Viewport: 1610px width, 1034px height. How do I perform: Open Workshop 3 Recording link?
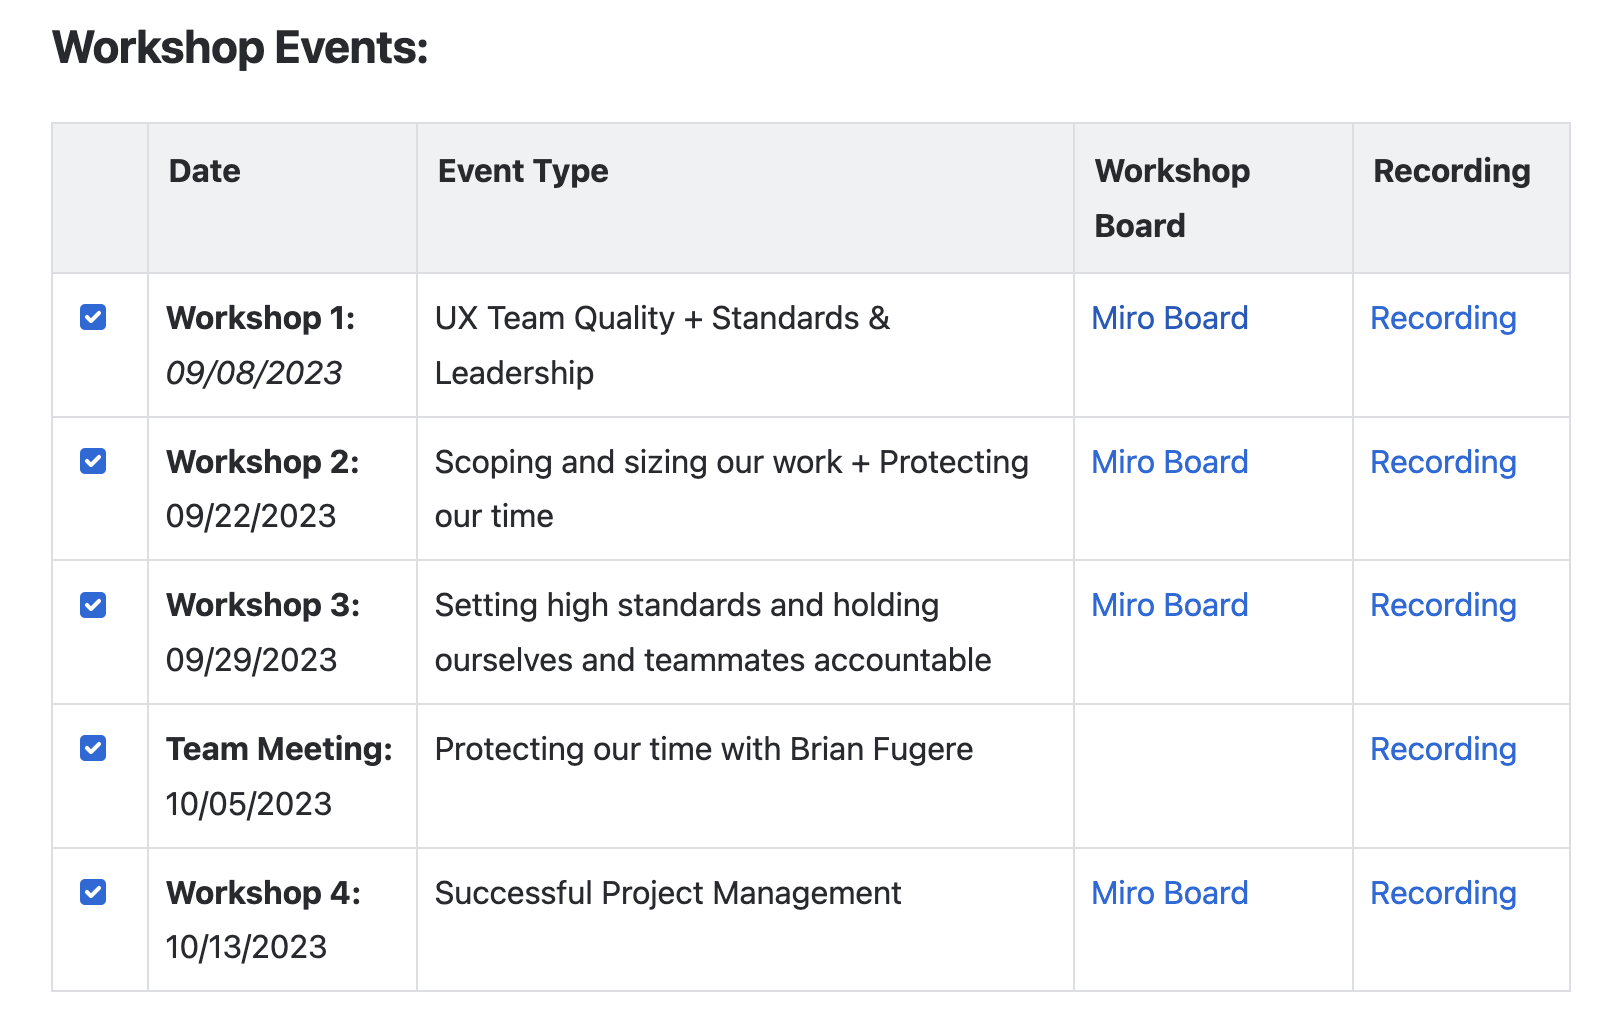1442,605
